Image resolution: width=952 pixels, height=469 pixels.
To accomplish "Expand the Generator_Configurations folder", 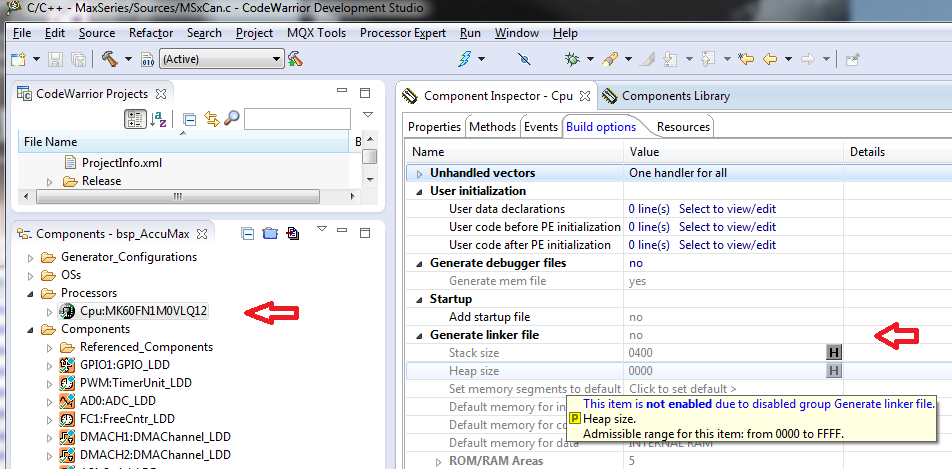I will click(30, 258).
